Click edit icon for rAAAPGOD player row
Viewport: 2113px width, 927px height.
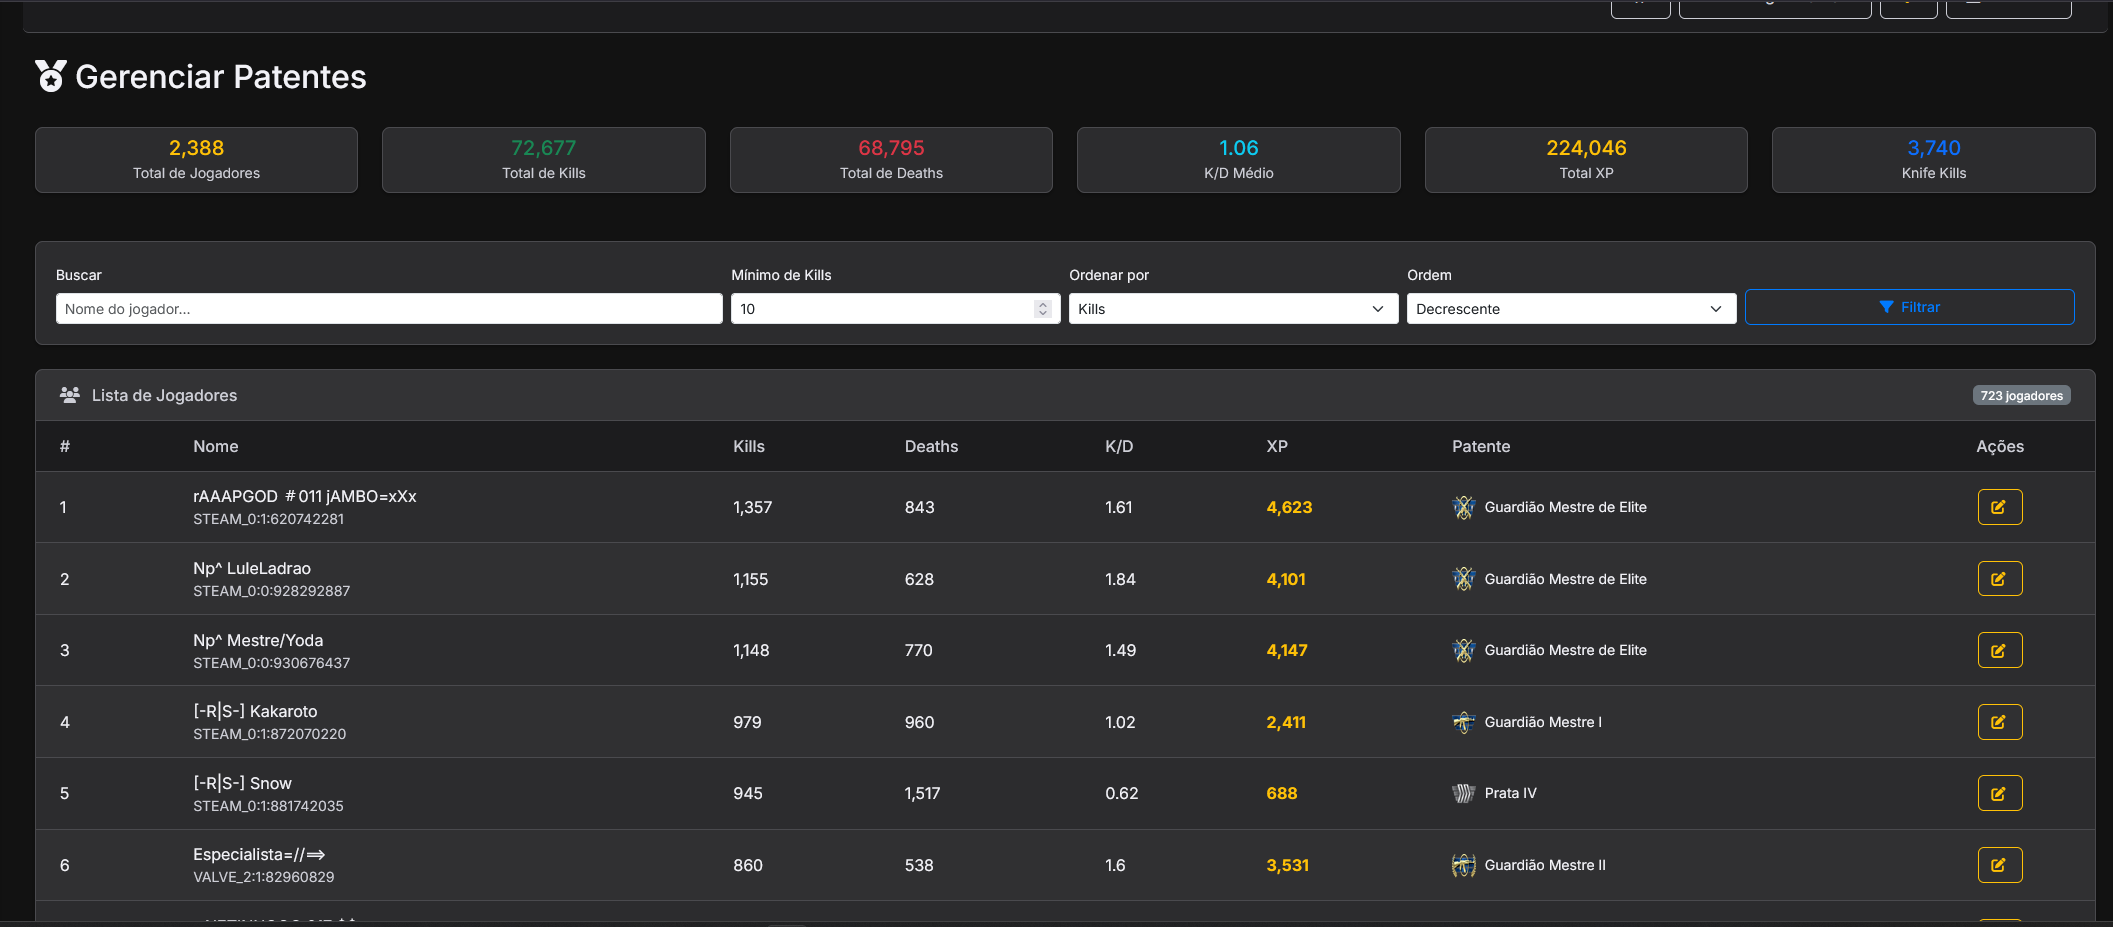coord(1999,507)
